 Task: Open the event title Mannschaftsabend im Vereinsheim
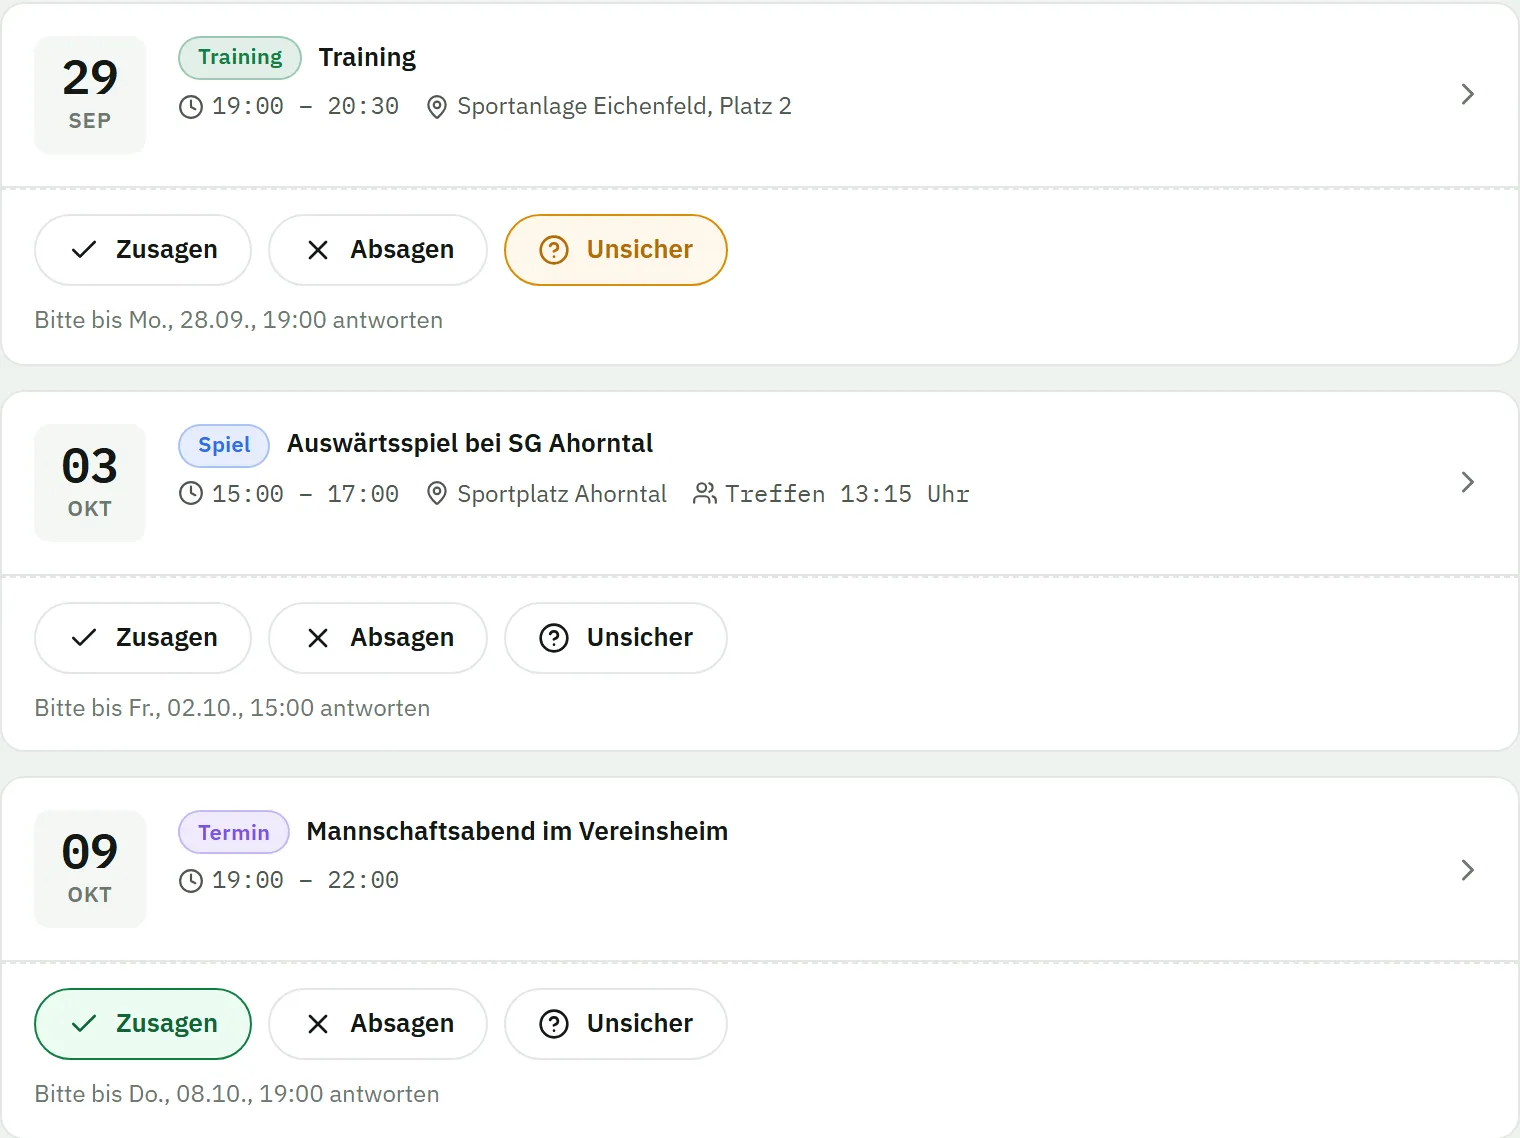pyautogui.click(x=517, y=832)
